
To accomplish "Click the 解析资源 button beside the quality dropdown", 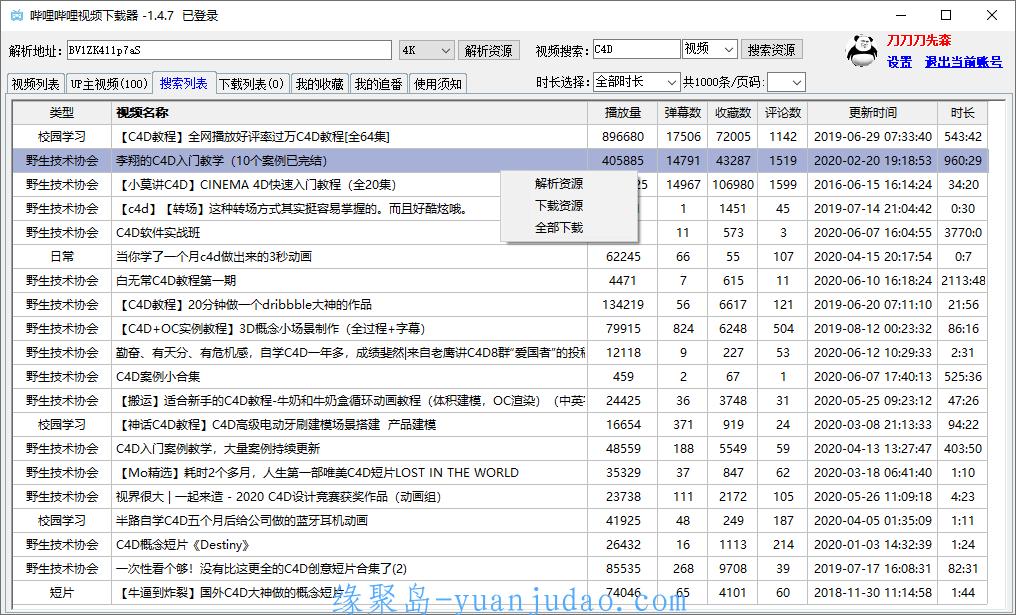I will 489,50.
